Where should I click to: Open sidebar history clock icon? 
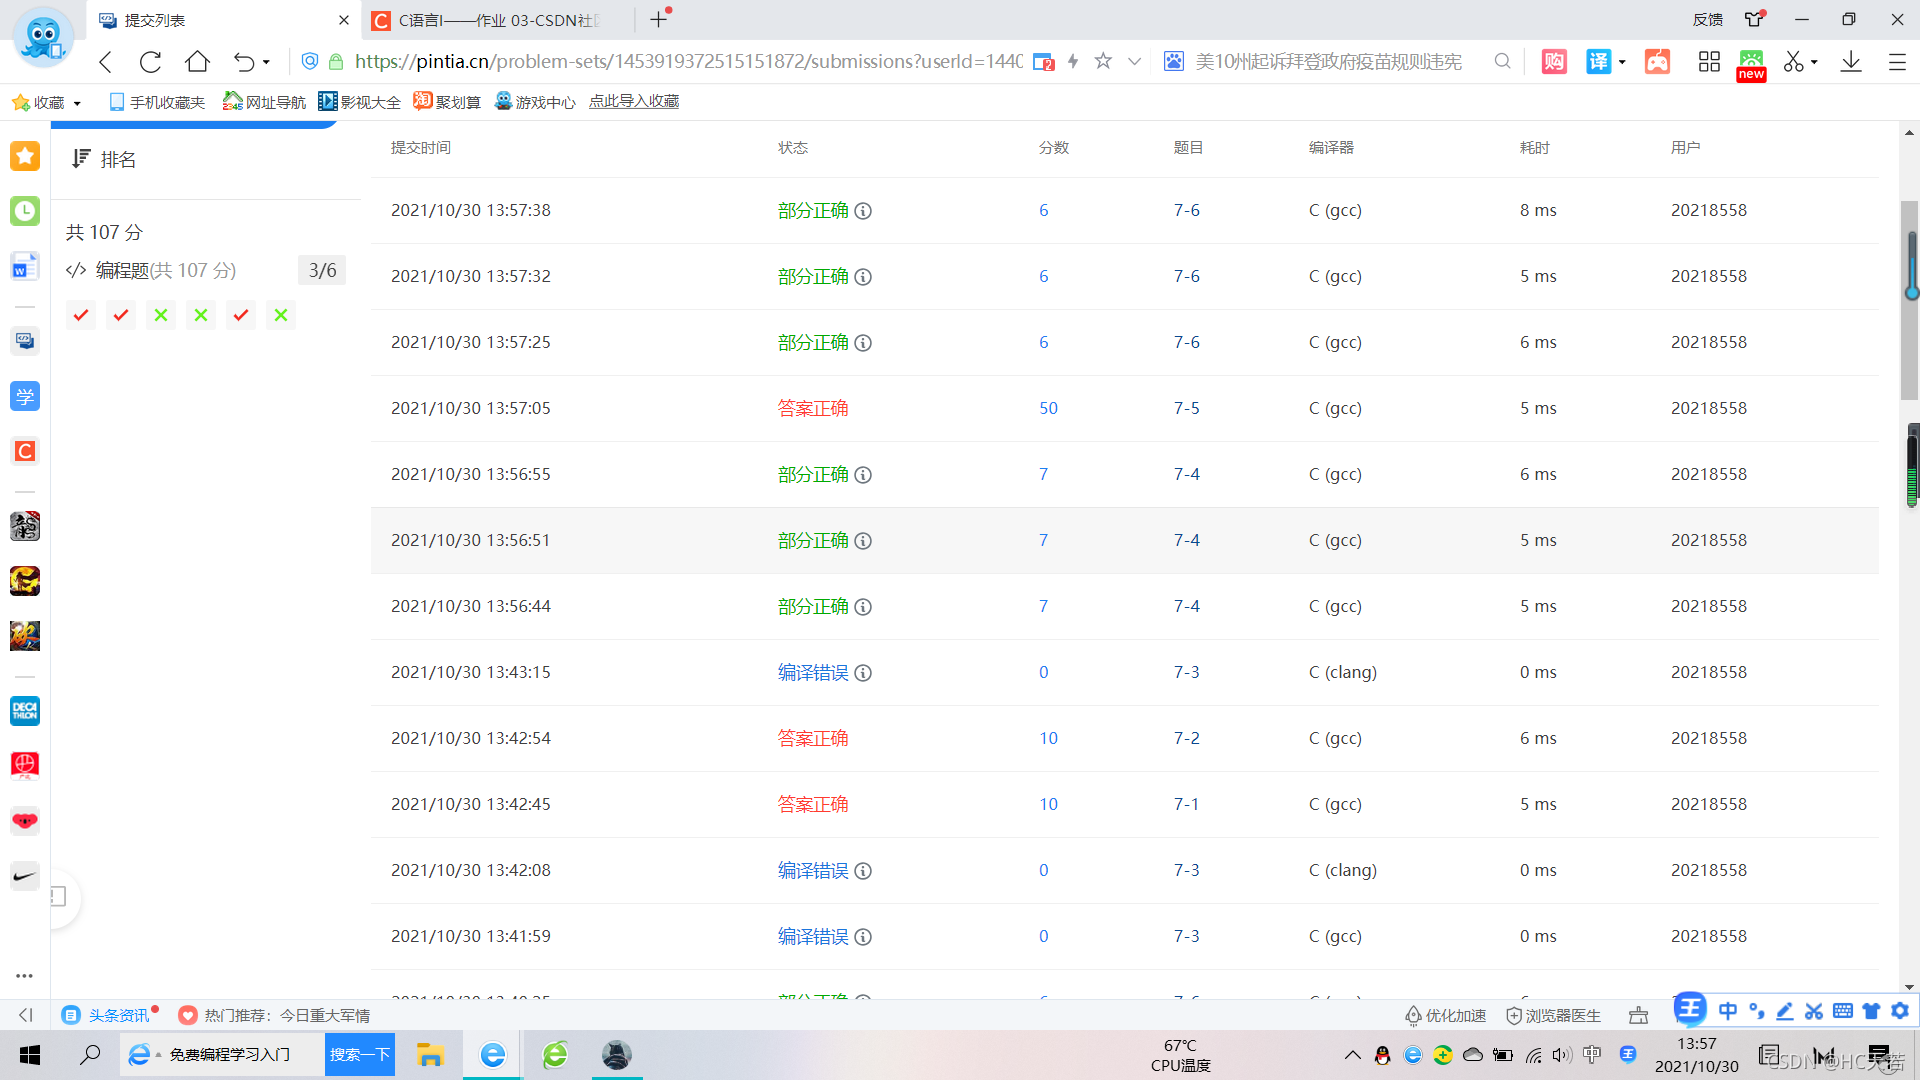25,211
